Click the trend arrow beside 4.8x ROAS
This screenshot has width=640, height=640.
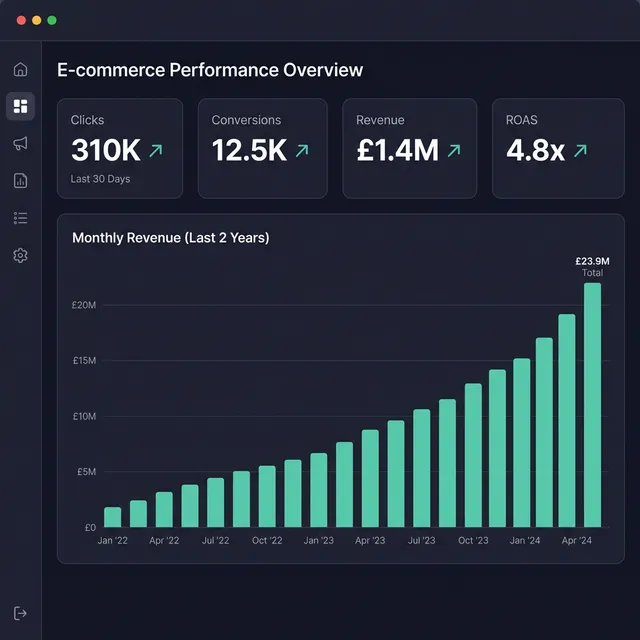[580, 151]
